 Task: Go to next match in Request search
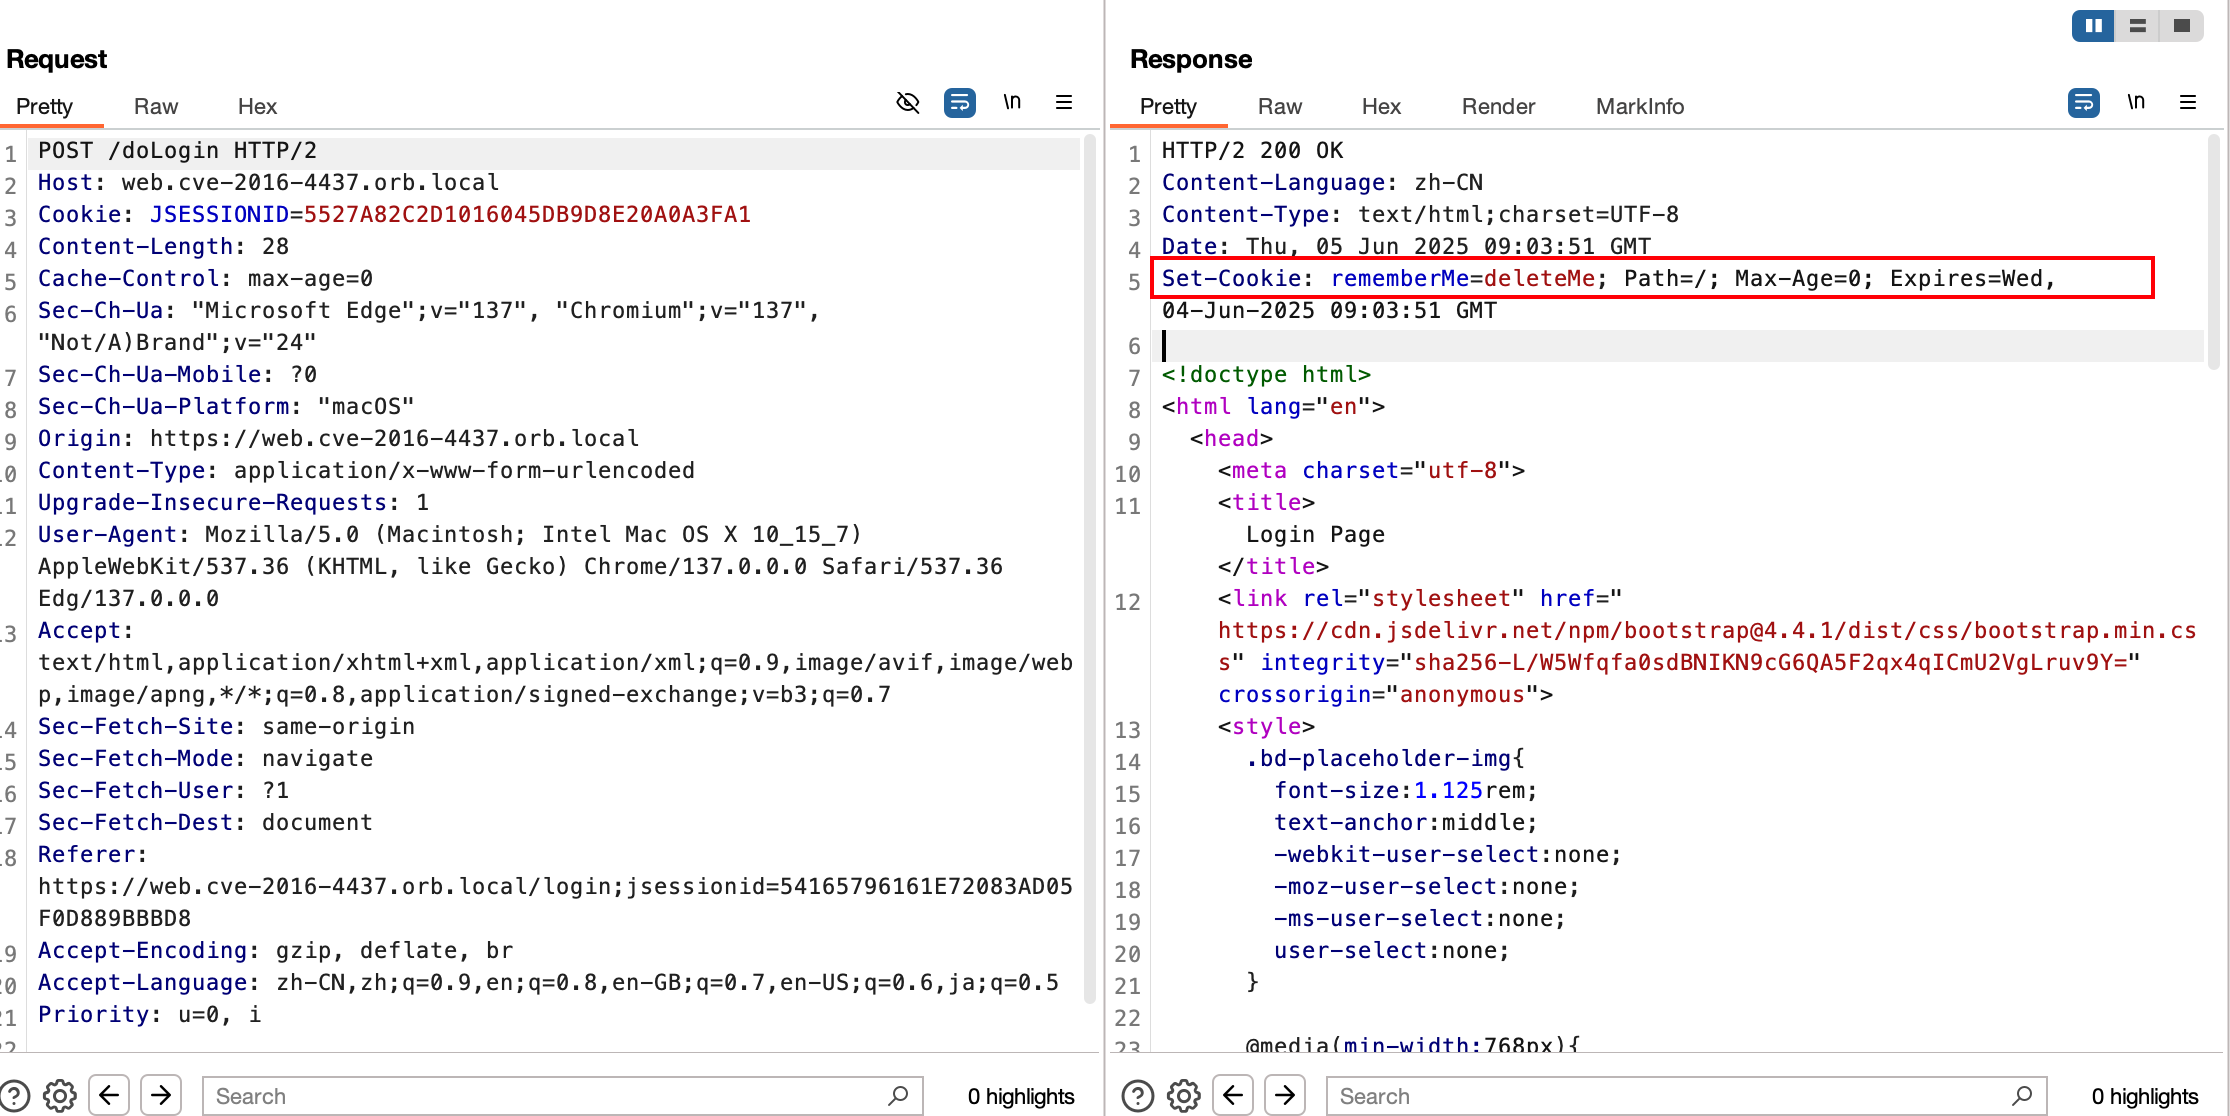pyautogui.click(x=161, y=1095)
